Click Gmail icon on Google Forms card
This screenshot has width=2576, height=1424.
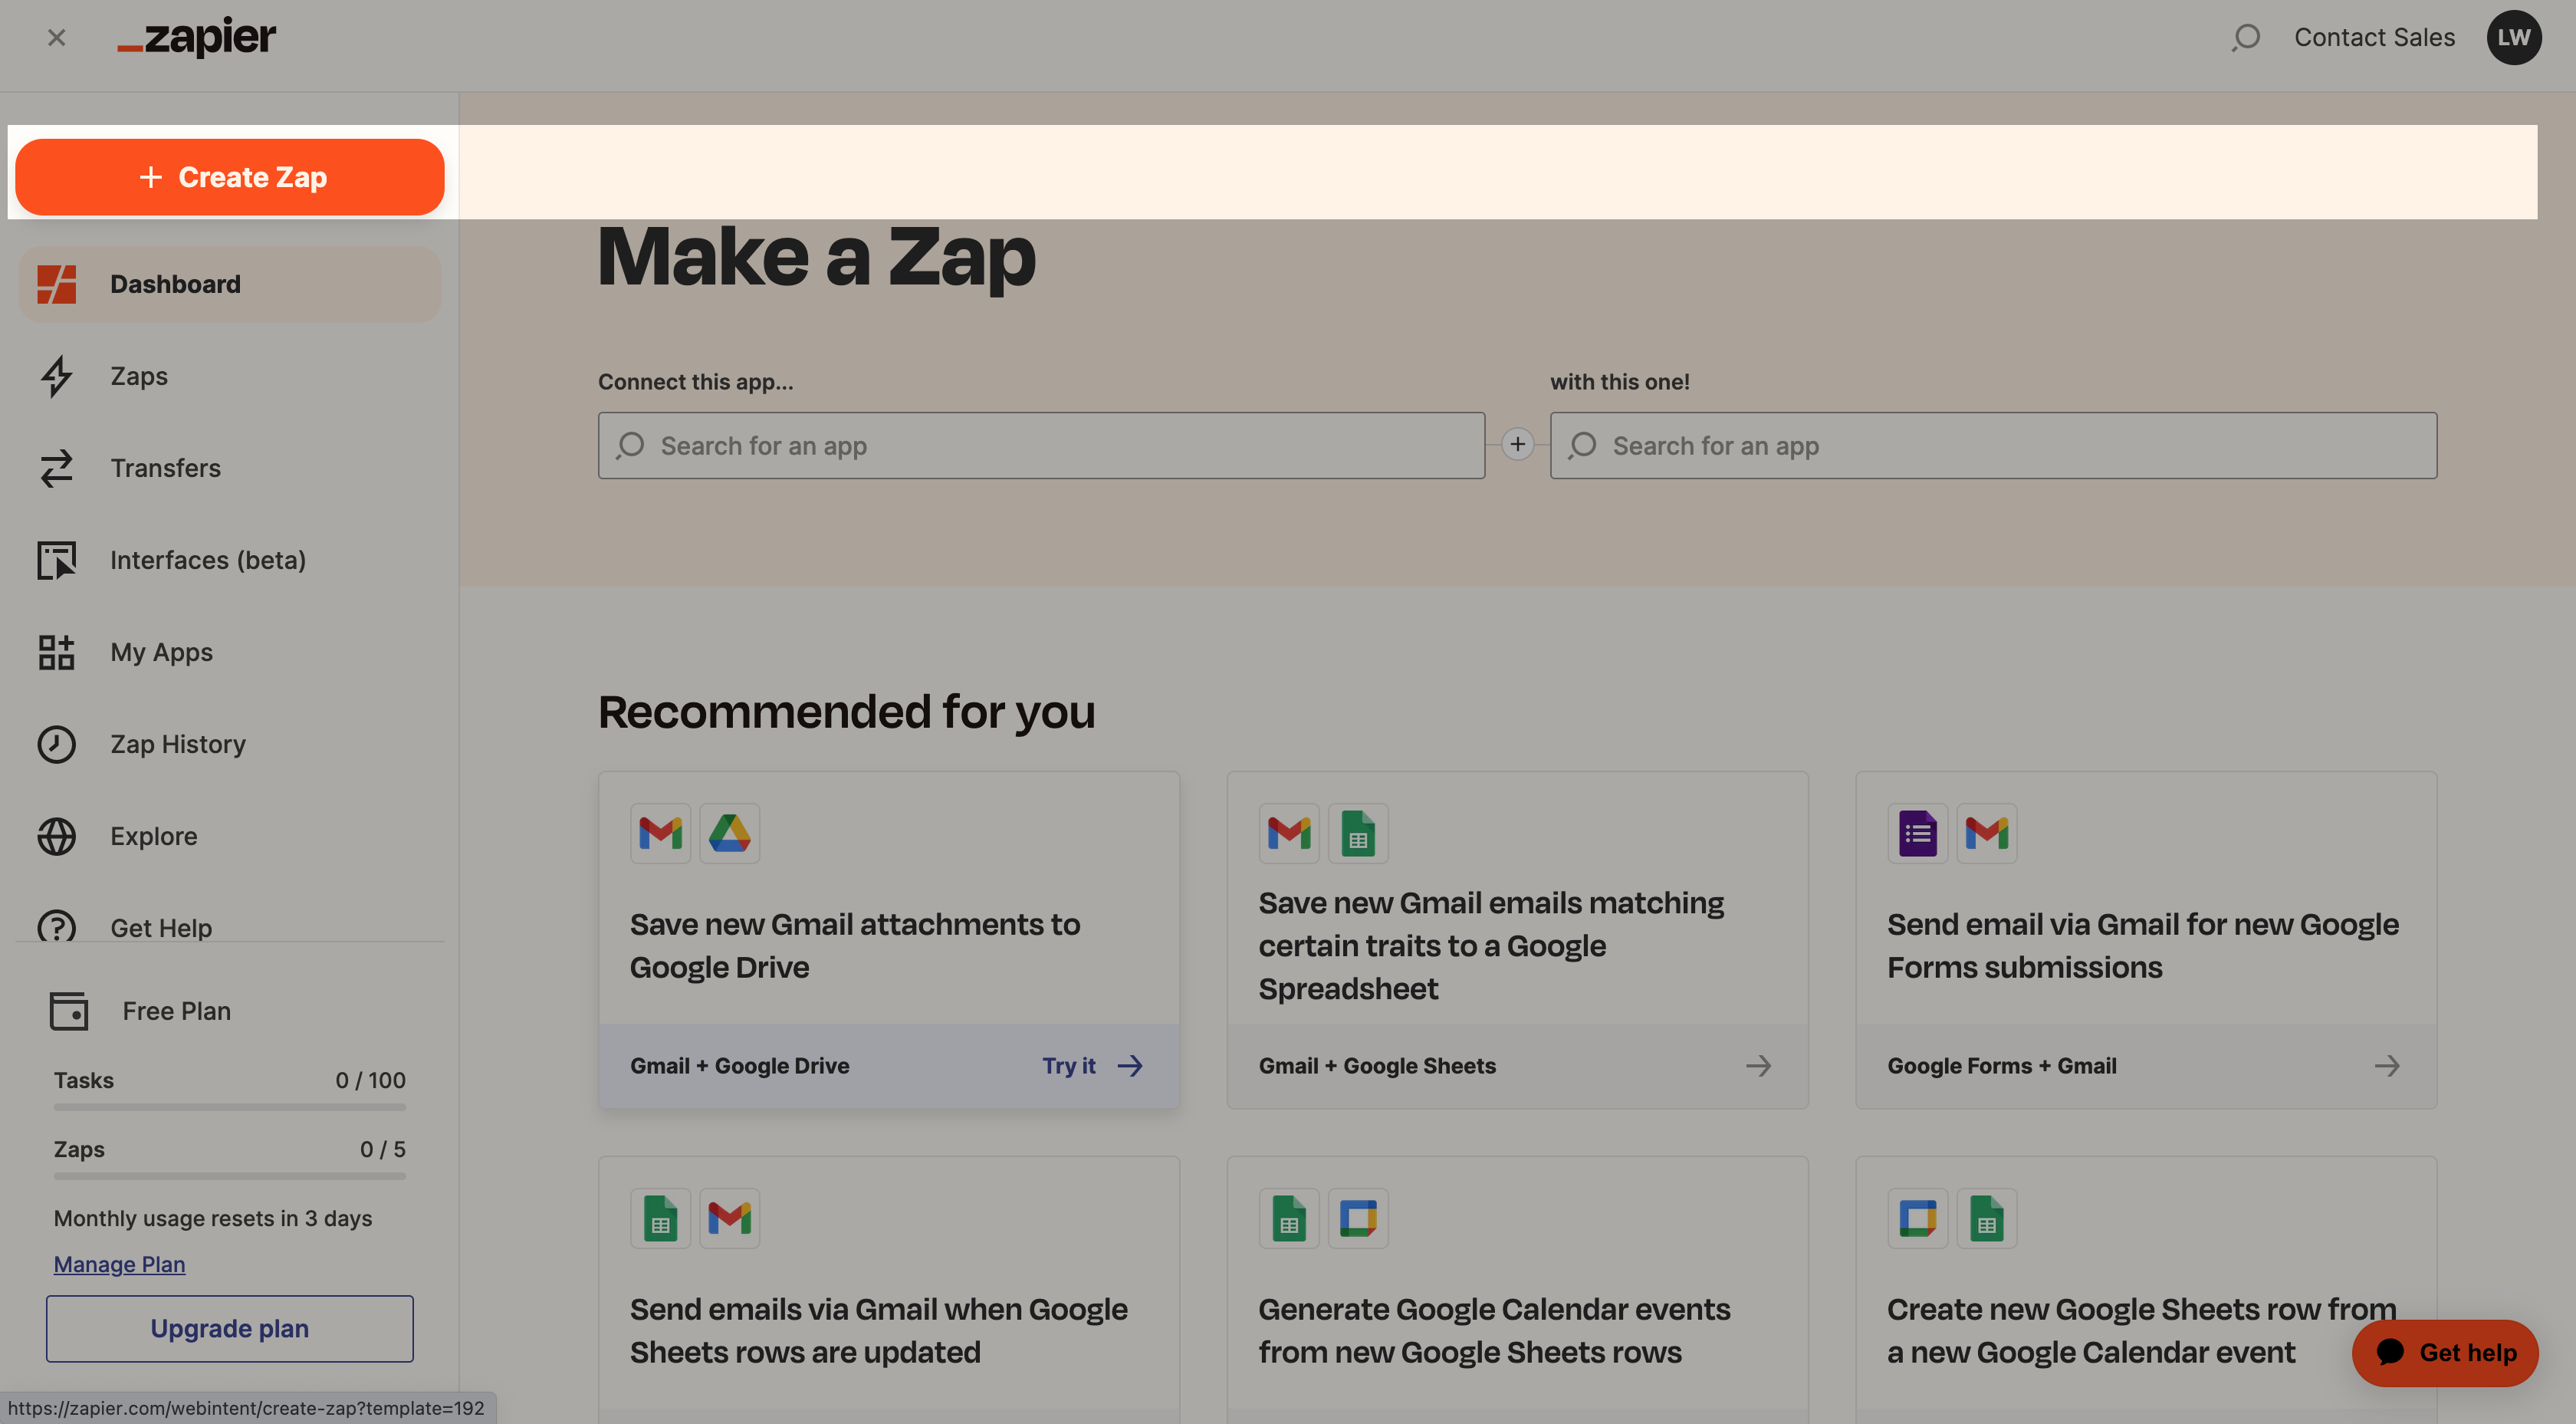(1986, 833)
